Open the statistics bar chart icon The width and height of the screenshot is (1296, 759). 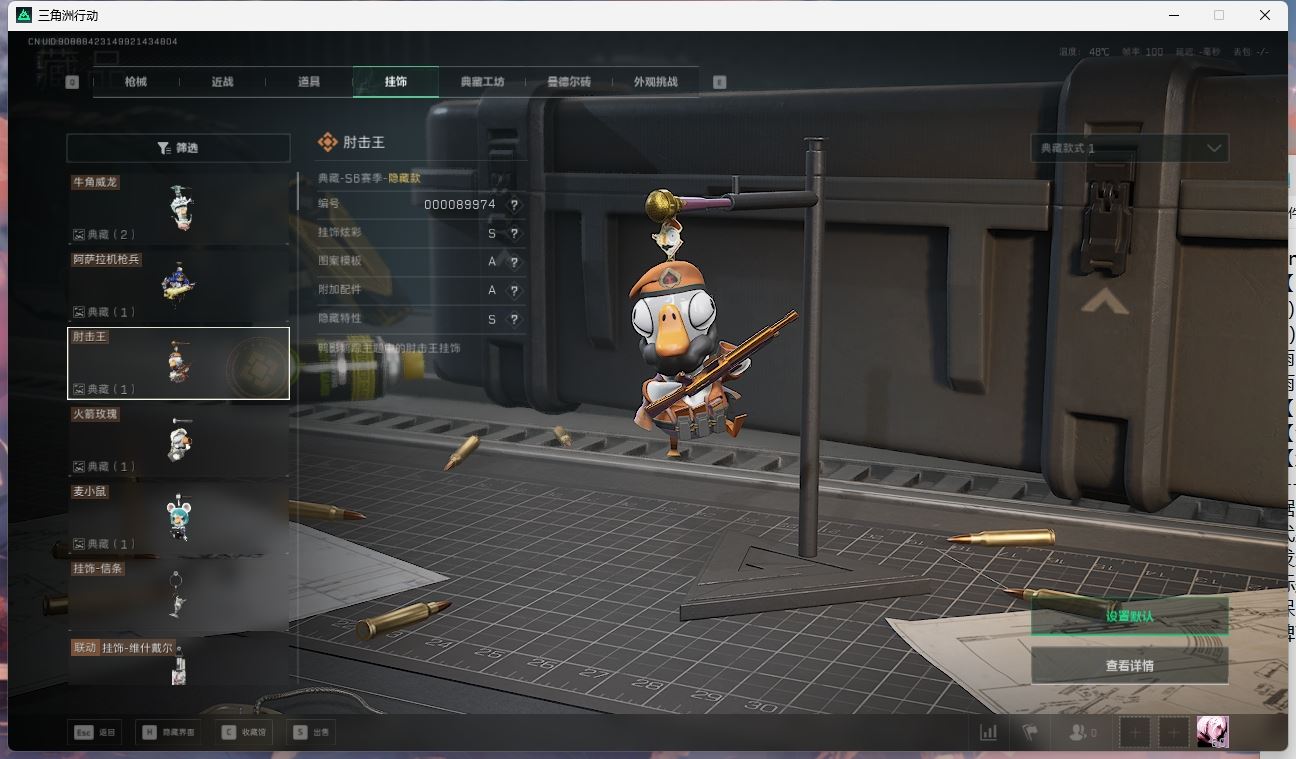tap(988, 732)
